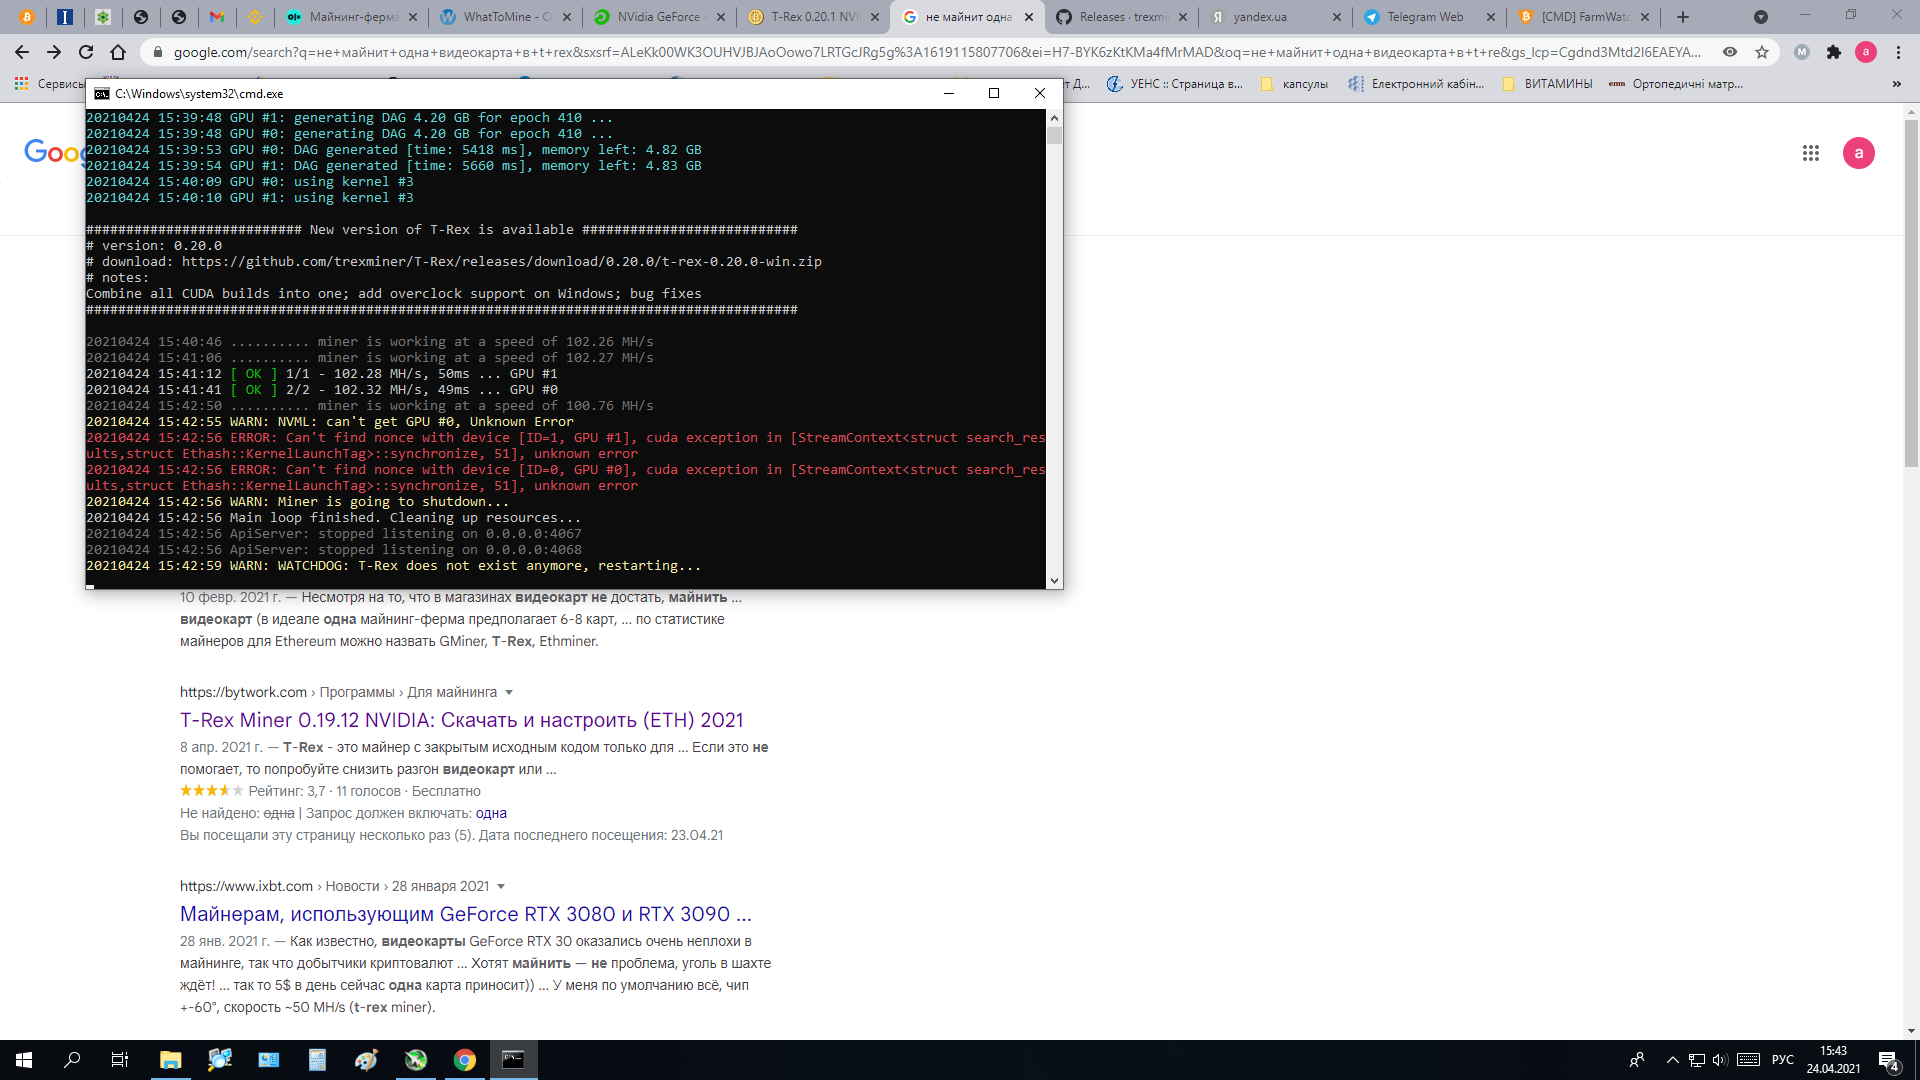Open УЕНС Страница bookmark

click(1175, 84)
